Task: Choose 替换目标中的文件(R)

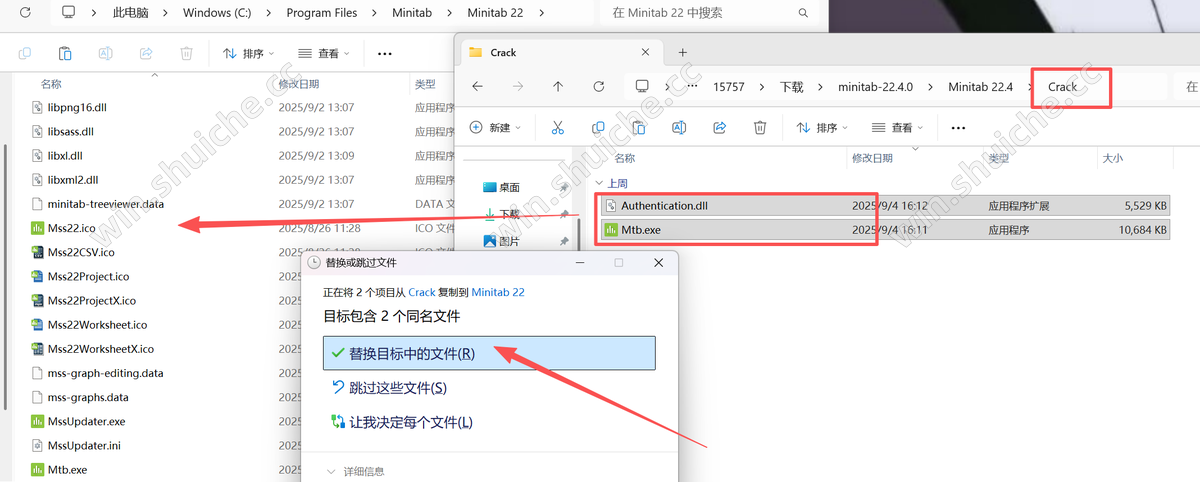Action: (x=489, y=353)
